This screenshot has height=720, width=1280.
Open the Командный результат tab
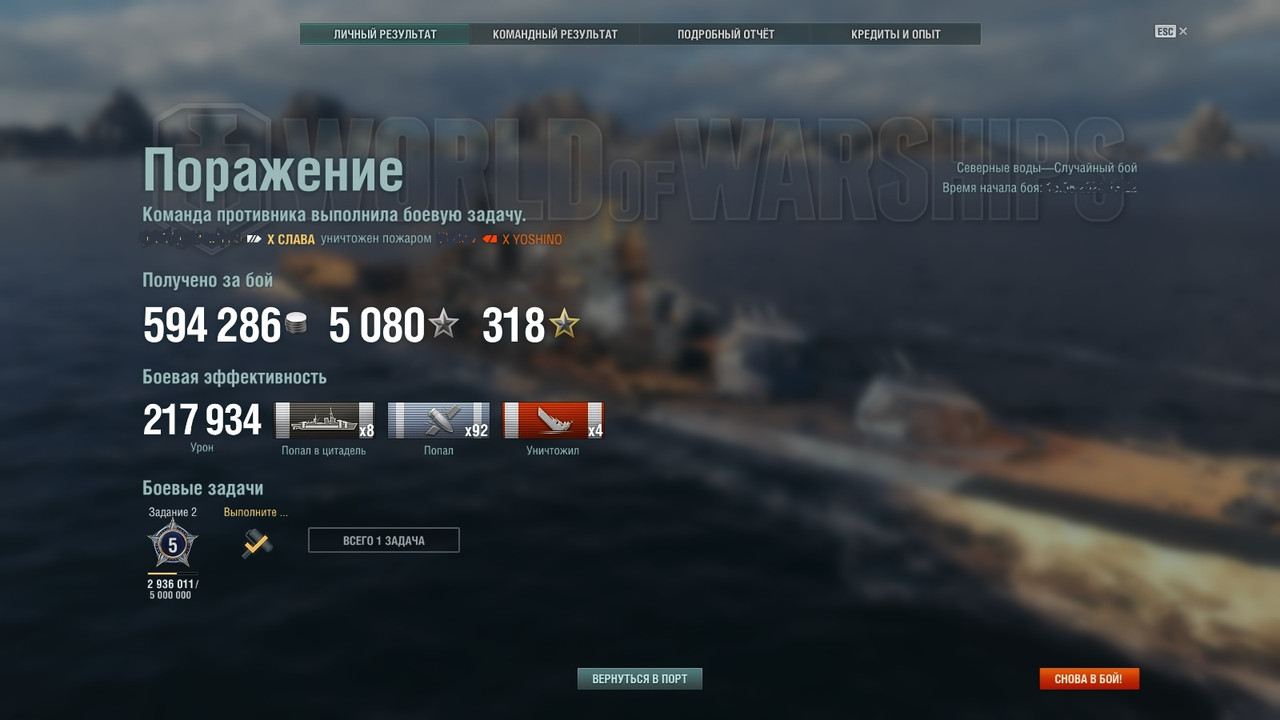coord(555,34)
